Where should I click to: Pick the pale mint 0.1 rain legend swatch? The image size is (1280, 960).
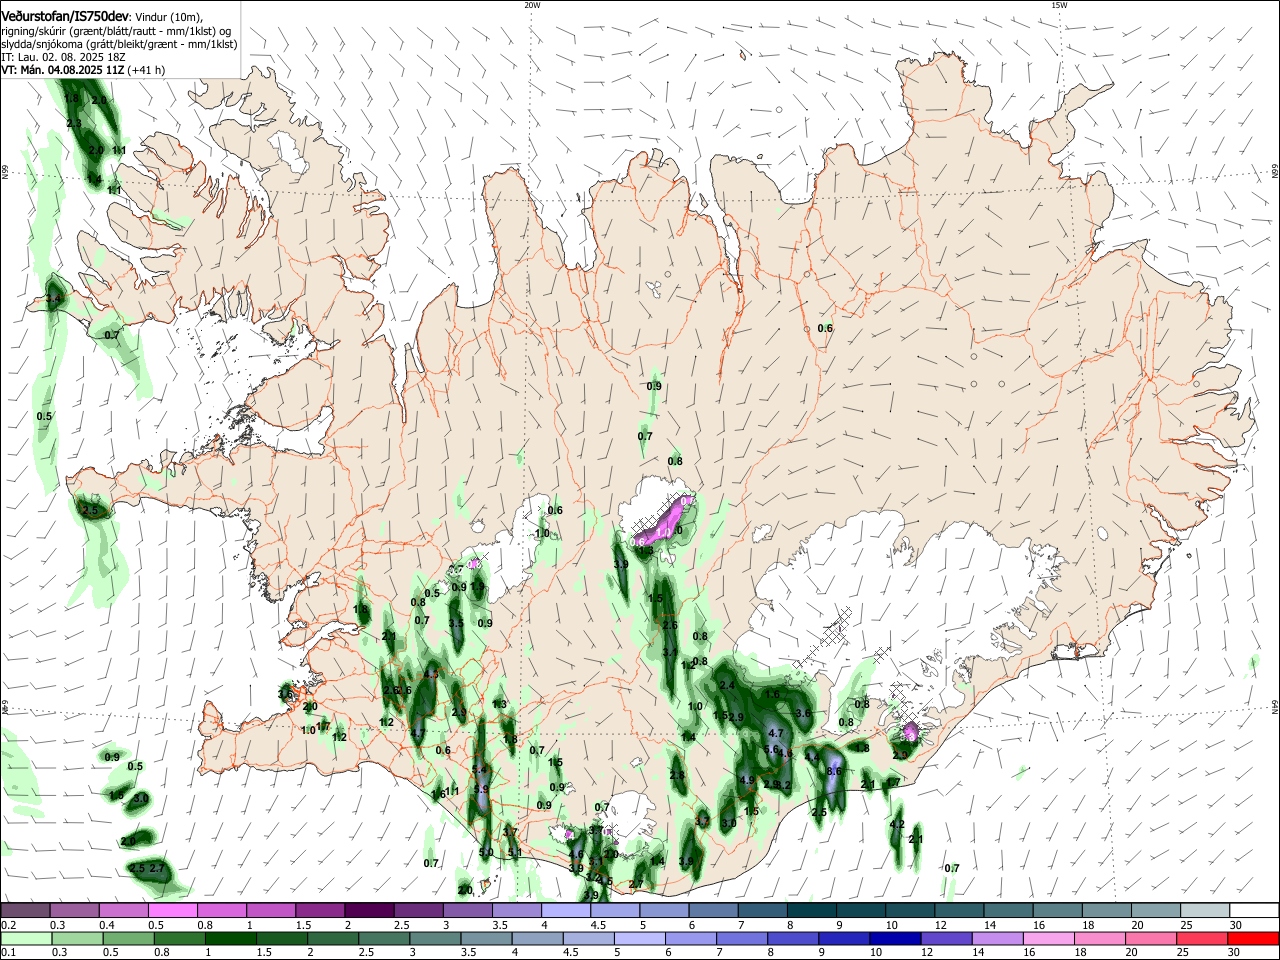click(25, 938)
